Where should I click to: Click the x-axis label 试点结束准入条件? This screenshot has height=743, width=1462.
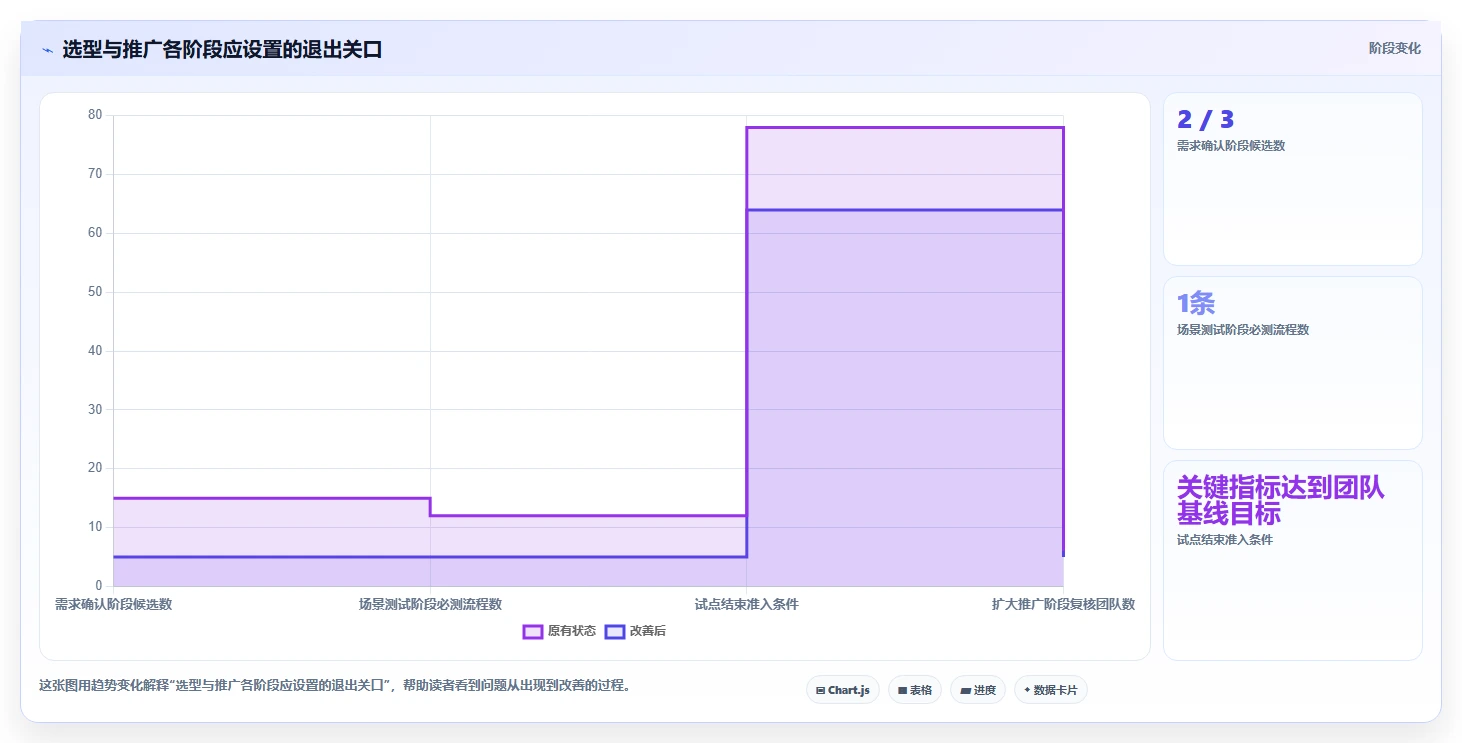[x=747, y=604]
